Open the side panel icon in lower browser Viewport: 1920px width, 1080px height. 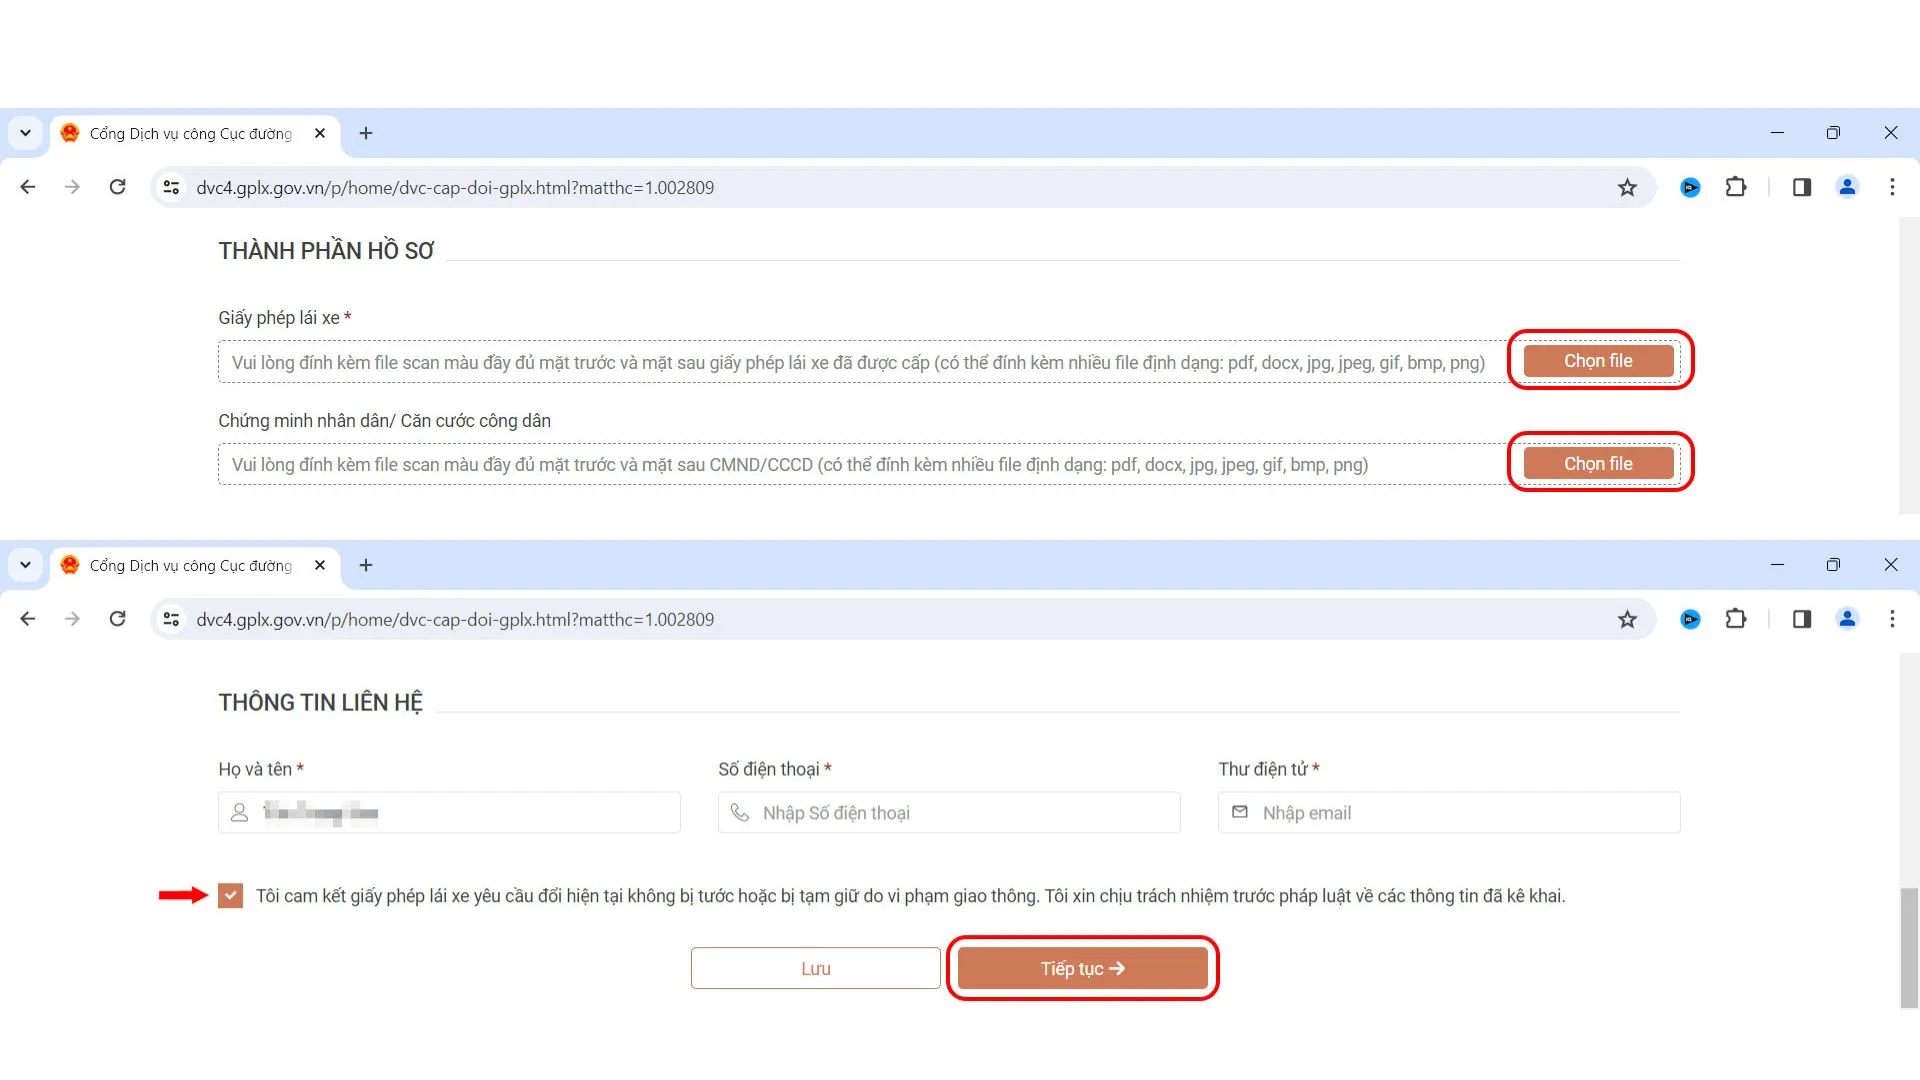(1801, 619)
